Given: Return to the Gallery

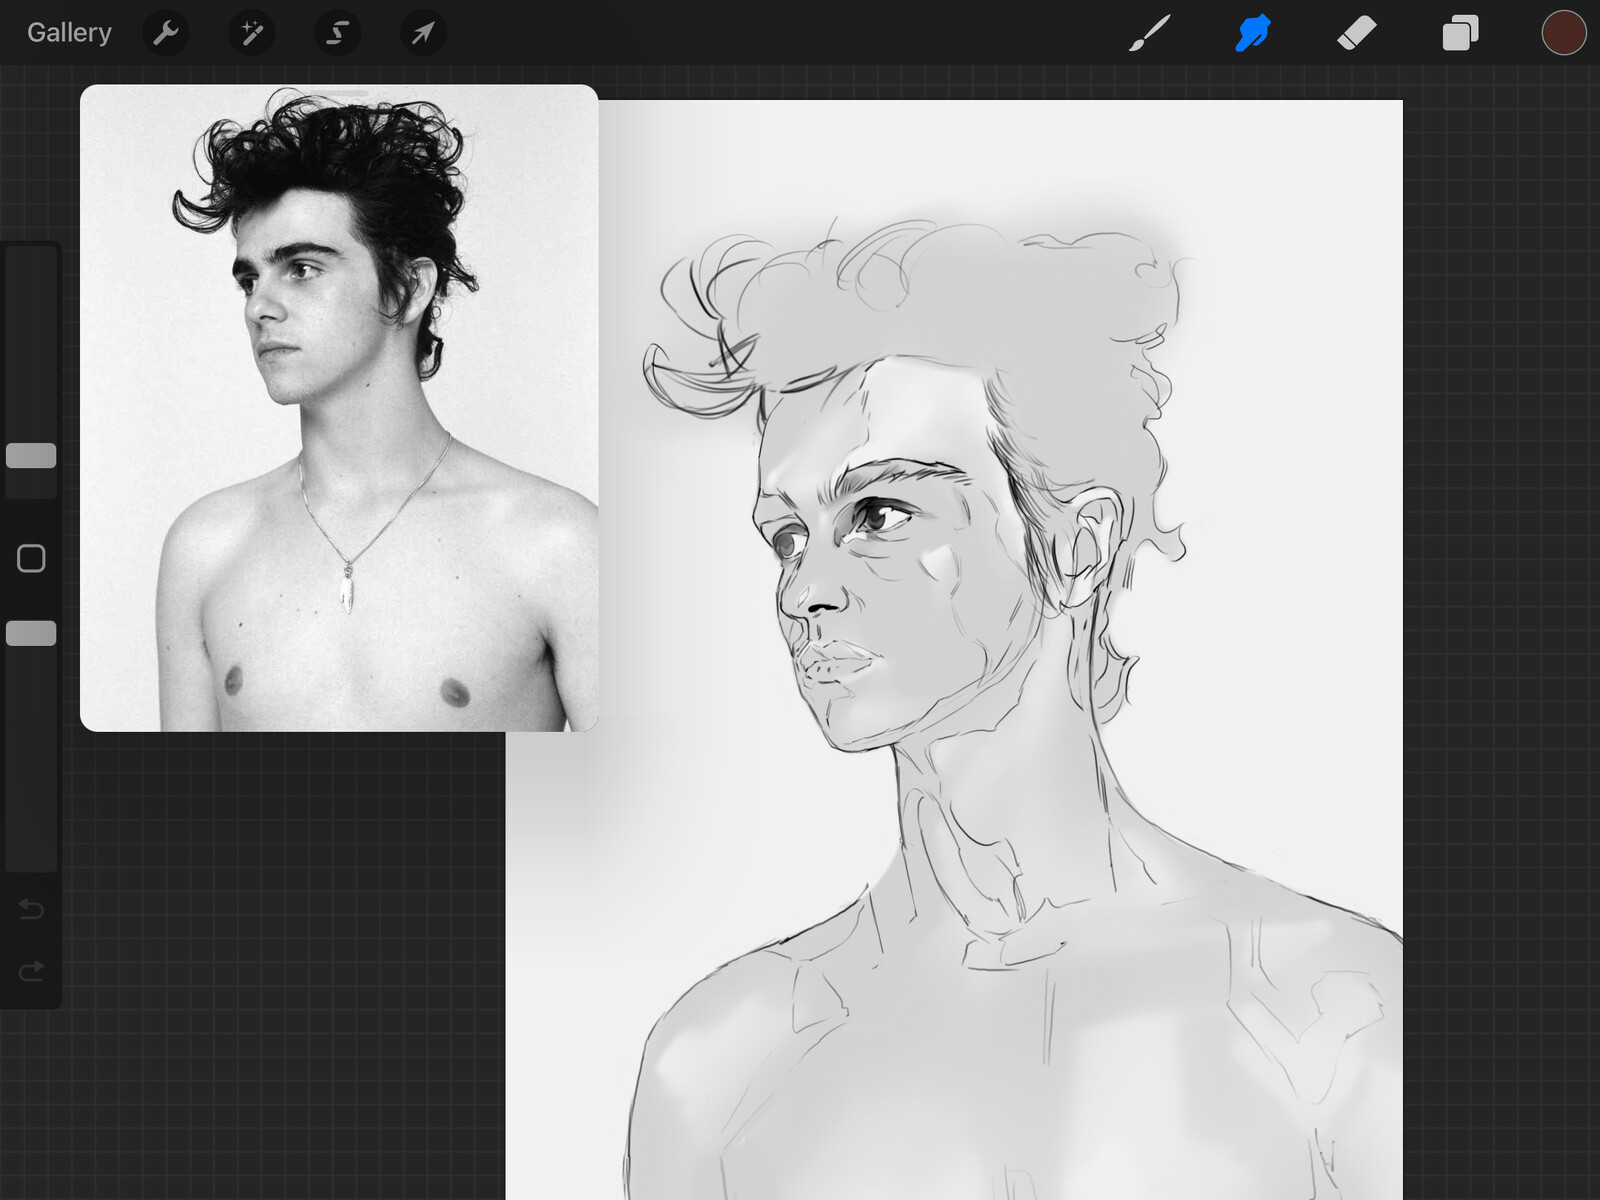Looking at the screenshot, I should [x=69, y=33].
